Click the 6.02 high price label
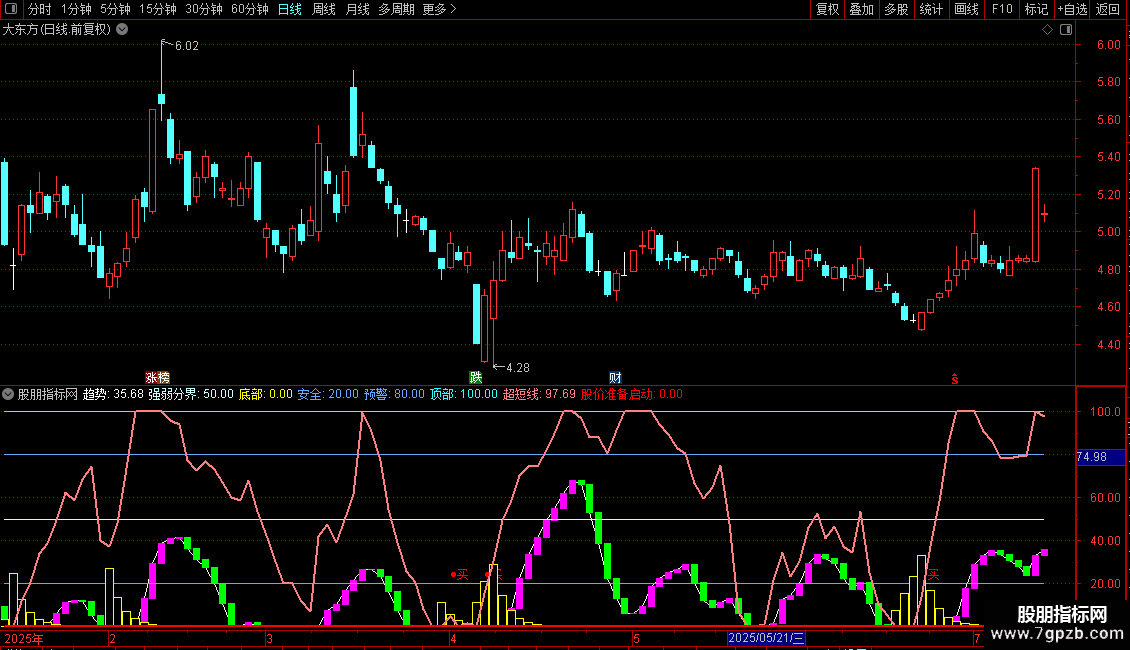 pyautogui.click(x=187, y=46)
